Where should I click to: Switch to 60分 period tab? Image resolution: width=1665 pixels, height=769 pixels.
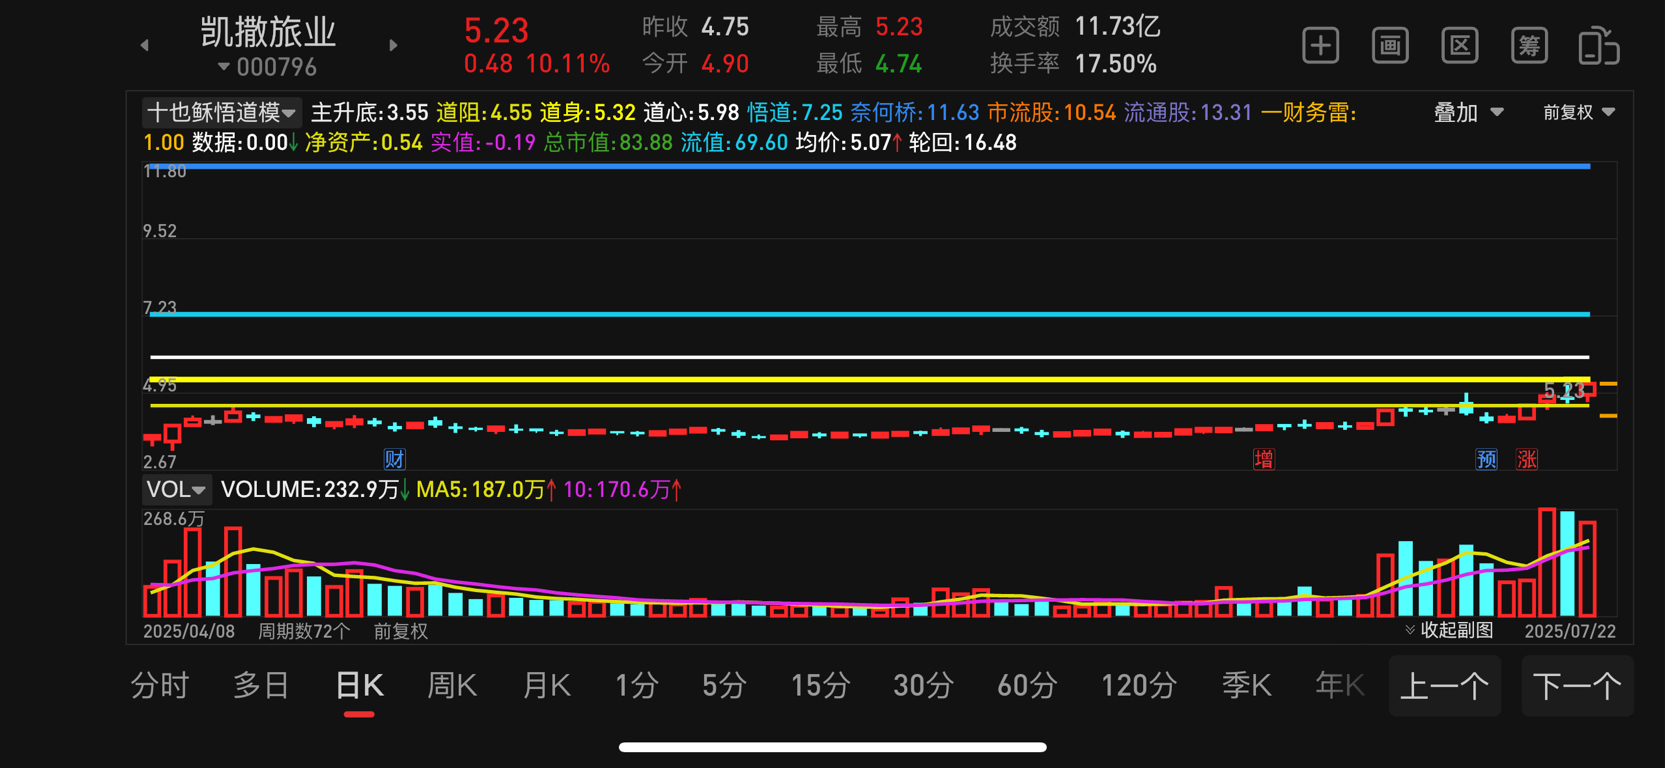click(x=1027, y=686)
